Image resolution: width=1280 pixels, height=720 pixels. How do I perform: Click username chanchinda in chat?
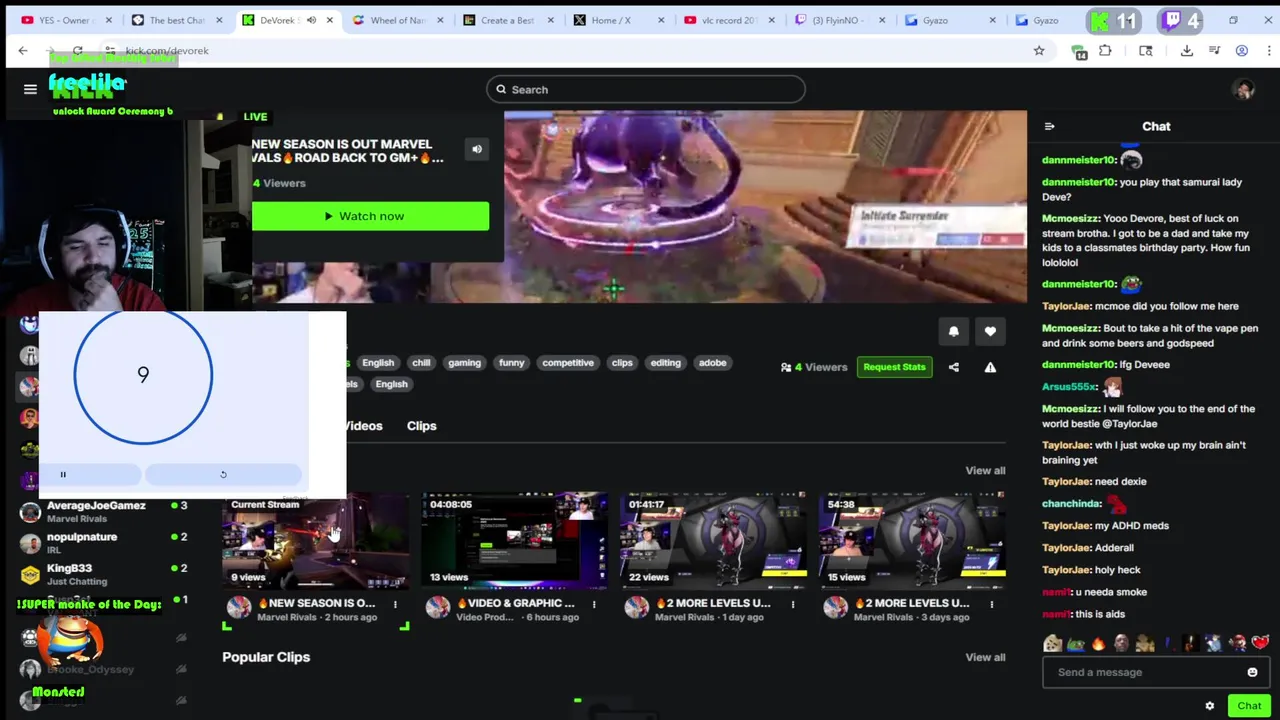click(1071, 504)
